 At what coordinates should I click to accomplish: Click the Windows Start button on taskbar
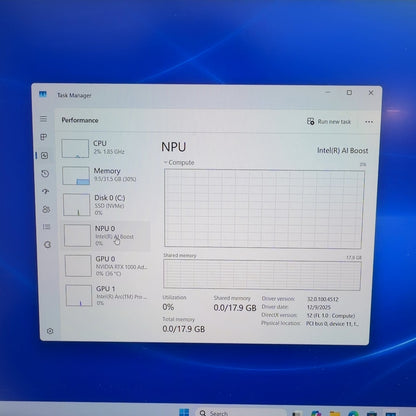[184, 412]
